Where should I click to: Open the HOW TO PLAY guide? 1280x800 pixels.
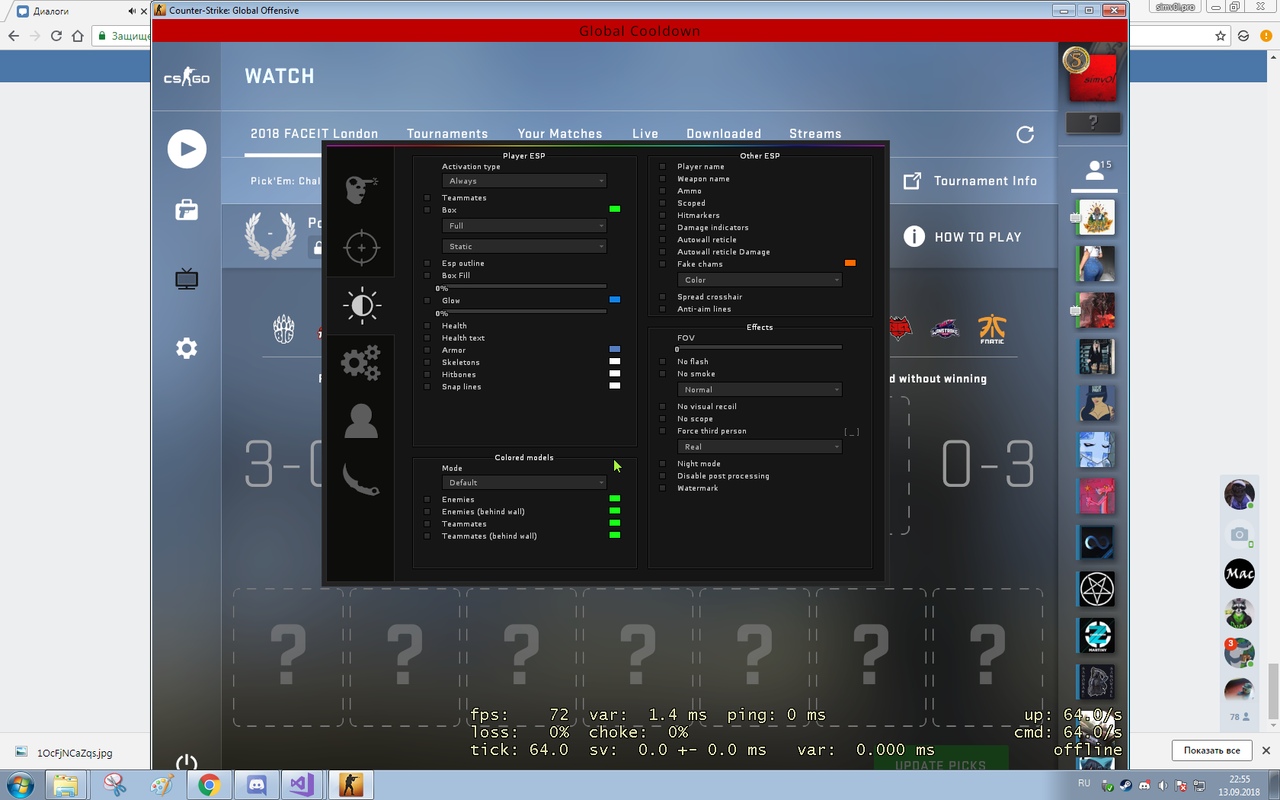point(962,237)
